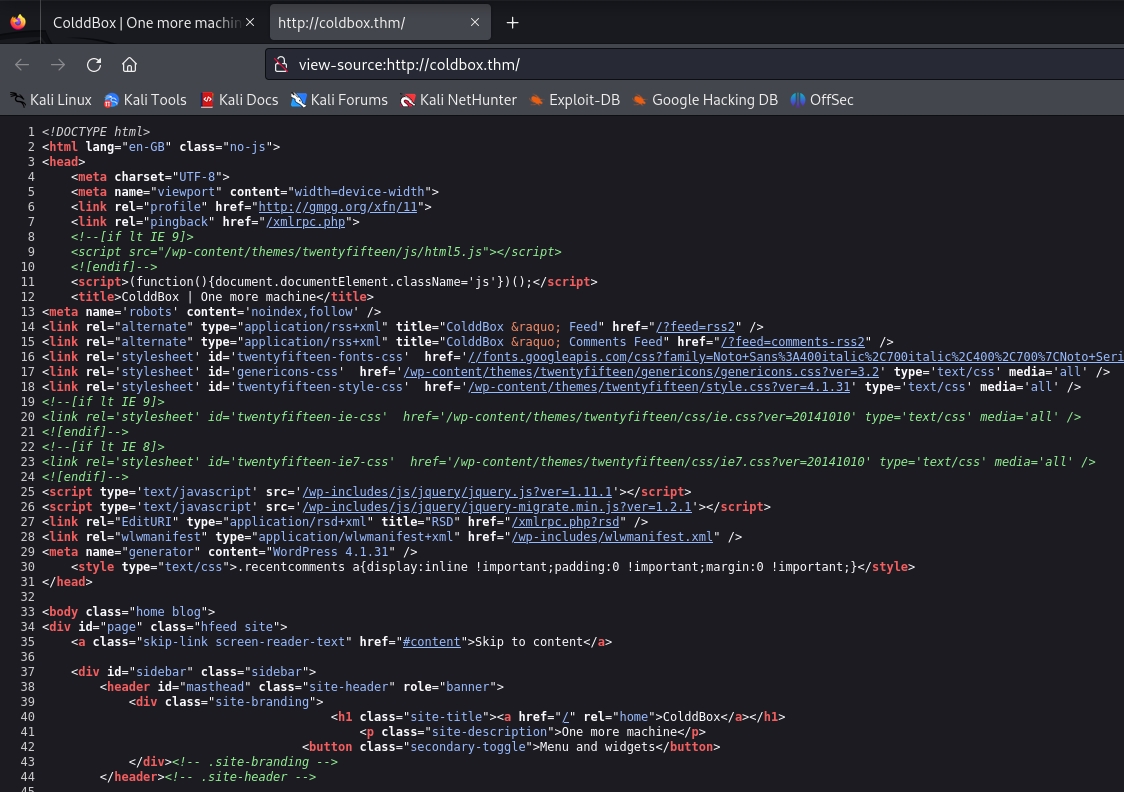The width and height of the screenshot is (1124, 792).
Task: Open a new tab with plus icon
Action: click(513, 22)
